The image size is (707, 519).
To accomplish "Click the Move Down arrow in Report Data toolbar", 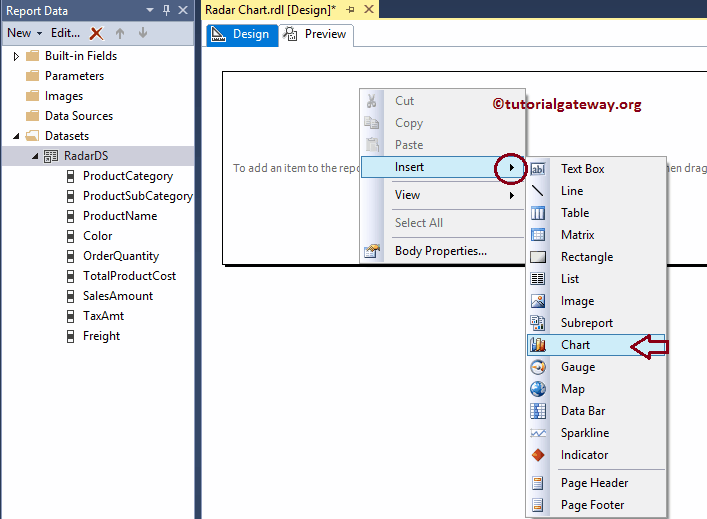I will [x=143, y=33].
